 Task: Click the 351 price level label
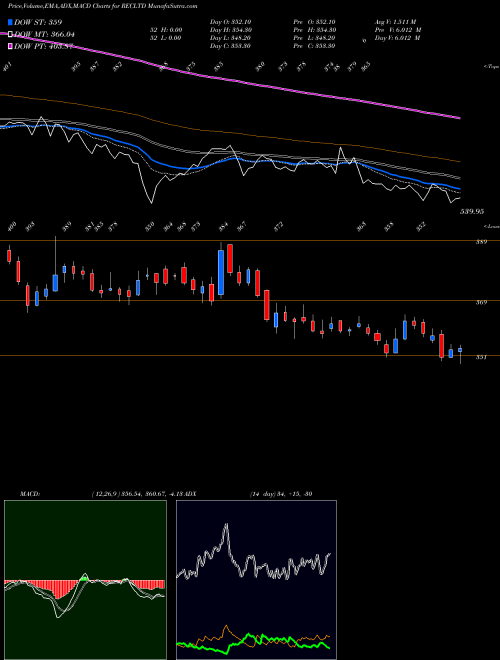481,357
